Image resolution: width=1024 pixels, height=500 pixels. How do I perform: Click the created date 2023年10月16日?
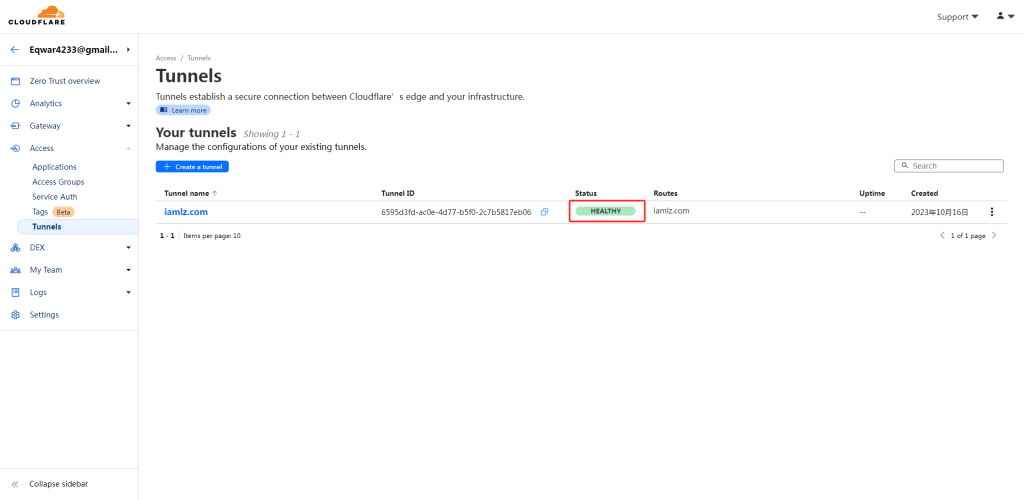point(940,212)
